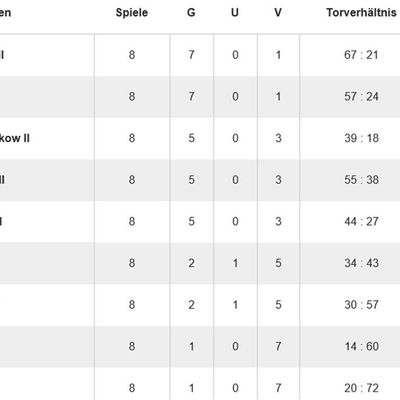400x400 pixels.
Task: Select the goal ratio 20 : 72
Action: 361,388
